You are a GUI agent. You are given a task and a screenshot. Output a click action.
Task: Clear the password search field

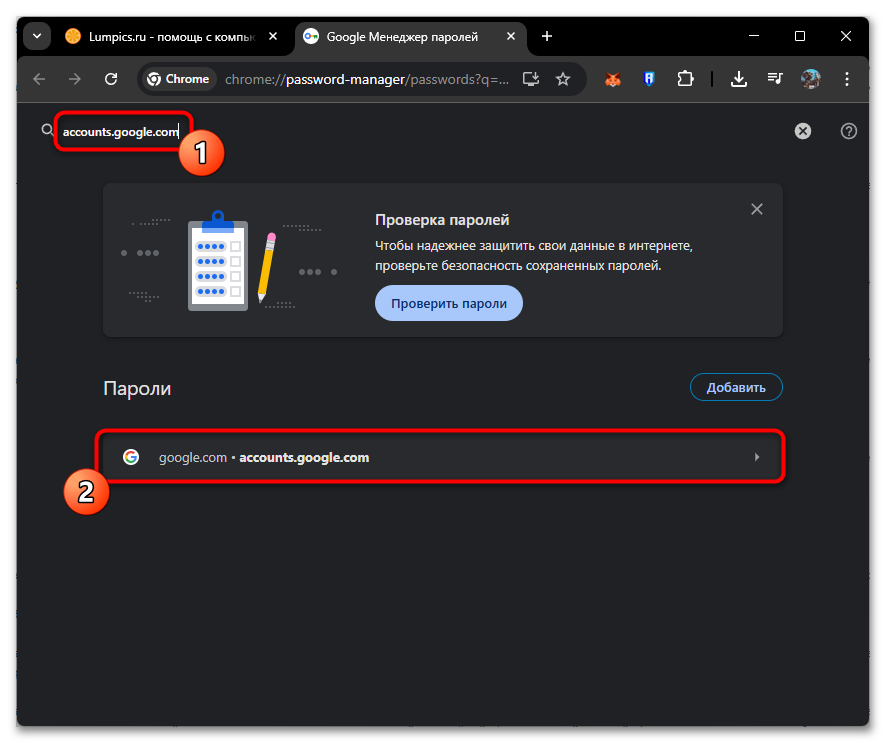point(802,131)
